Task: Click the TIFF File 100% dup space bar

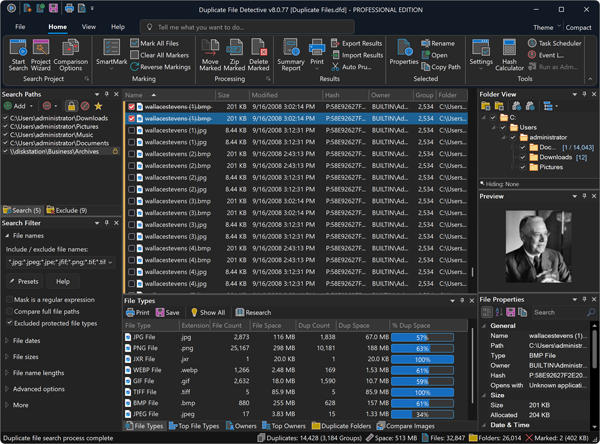Action: click(x=422, y=392)
